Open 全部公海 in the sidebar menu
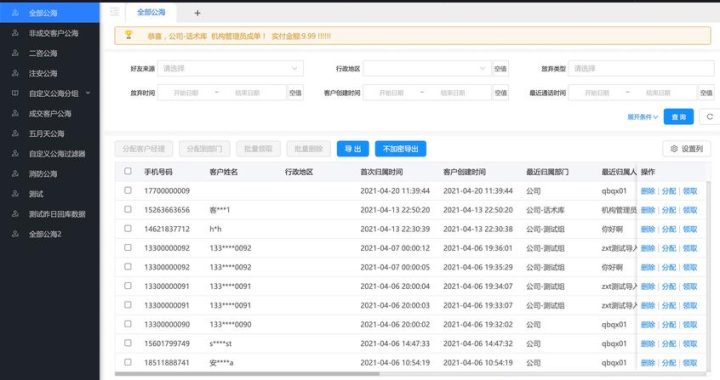 click(50, 13)
